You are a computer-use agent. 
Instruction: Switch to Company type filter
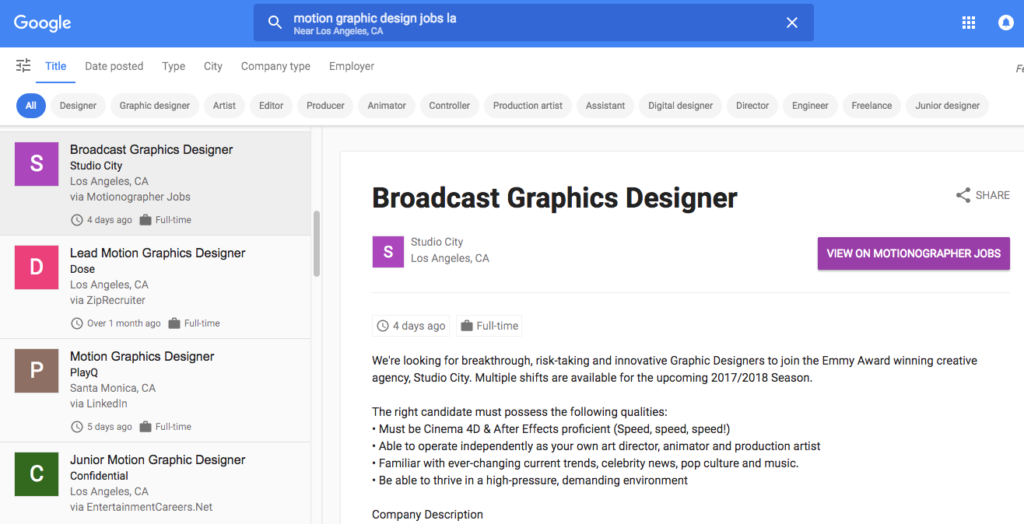[276, 66]
